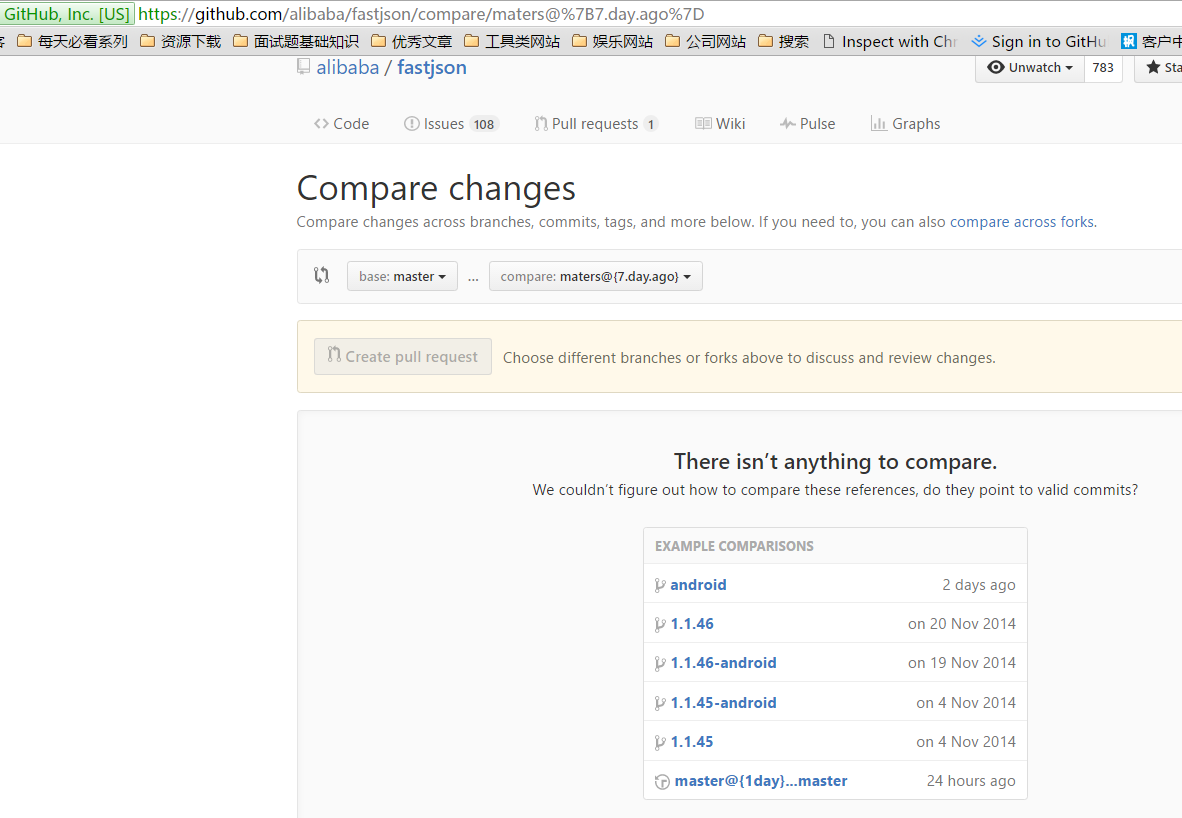Open the Pull requests tab
The width and height of the screenshot is (1182, 818).
[x=596, y=124]
